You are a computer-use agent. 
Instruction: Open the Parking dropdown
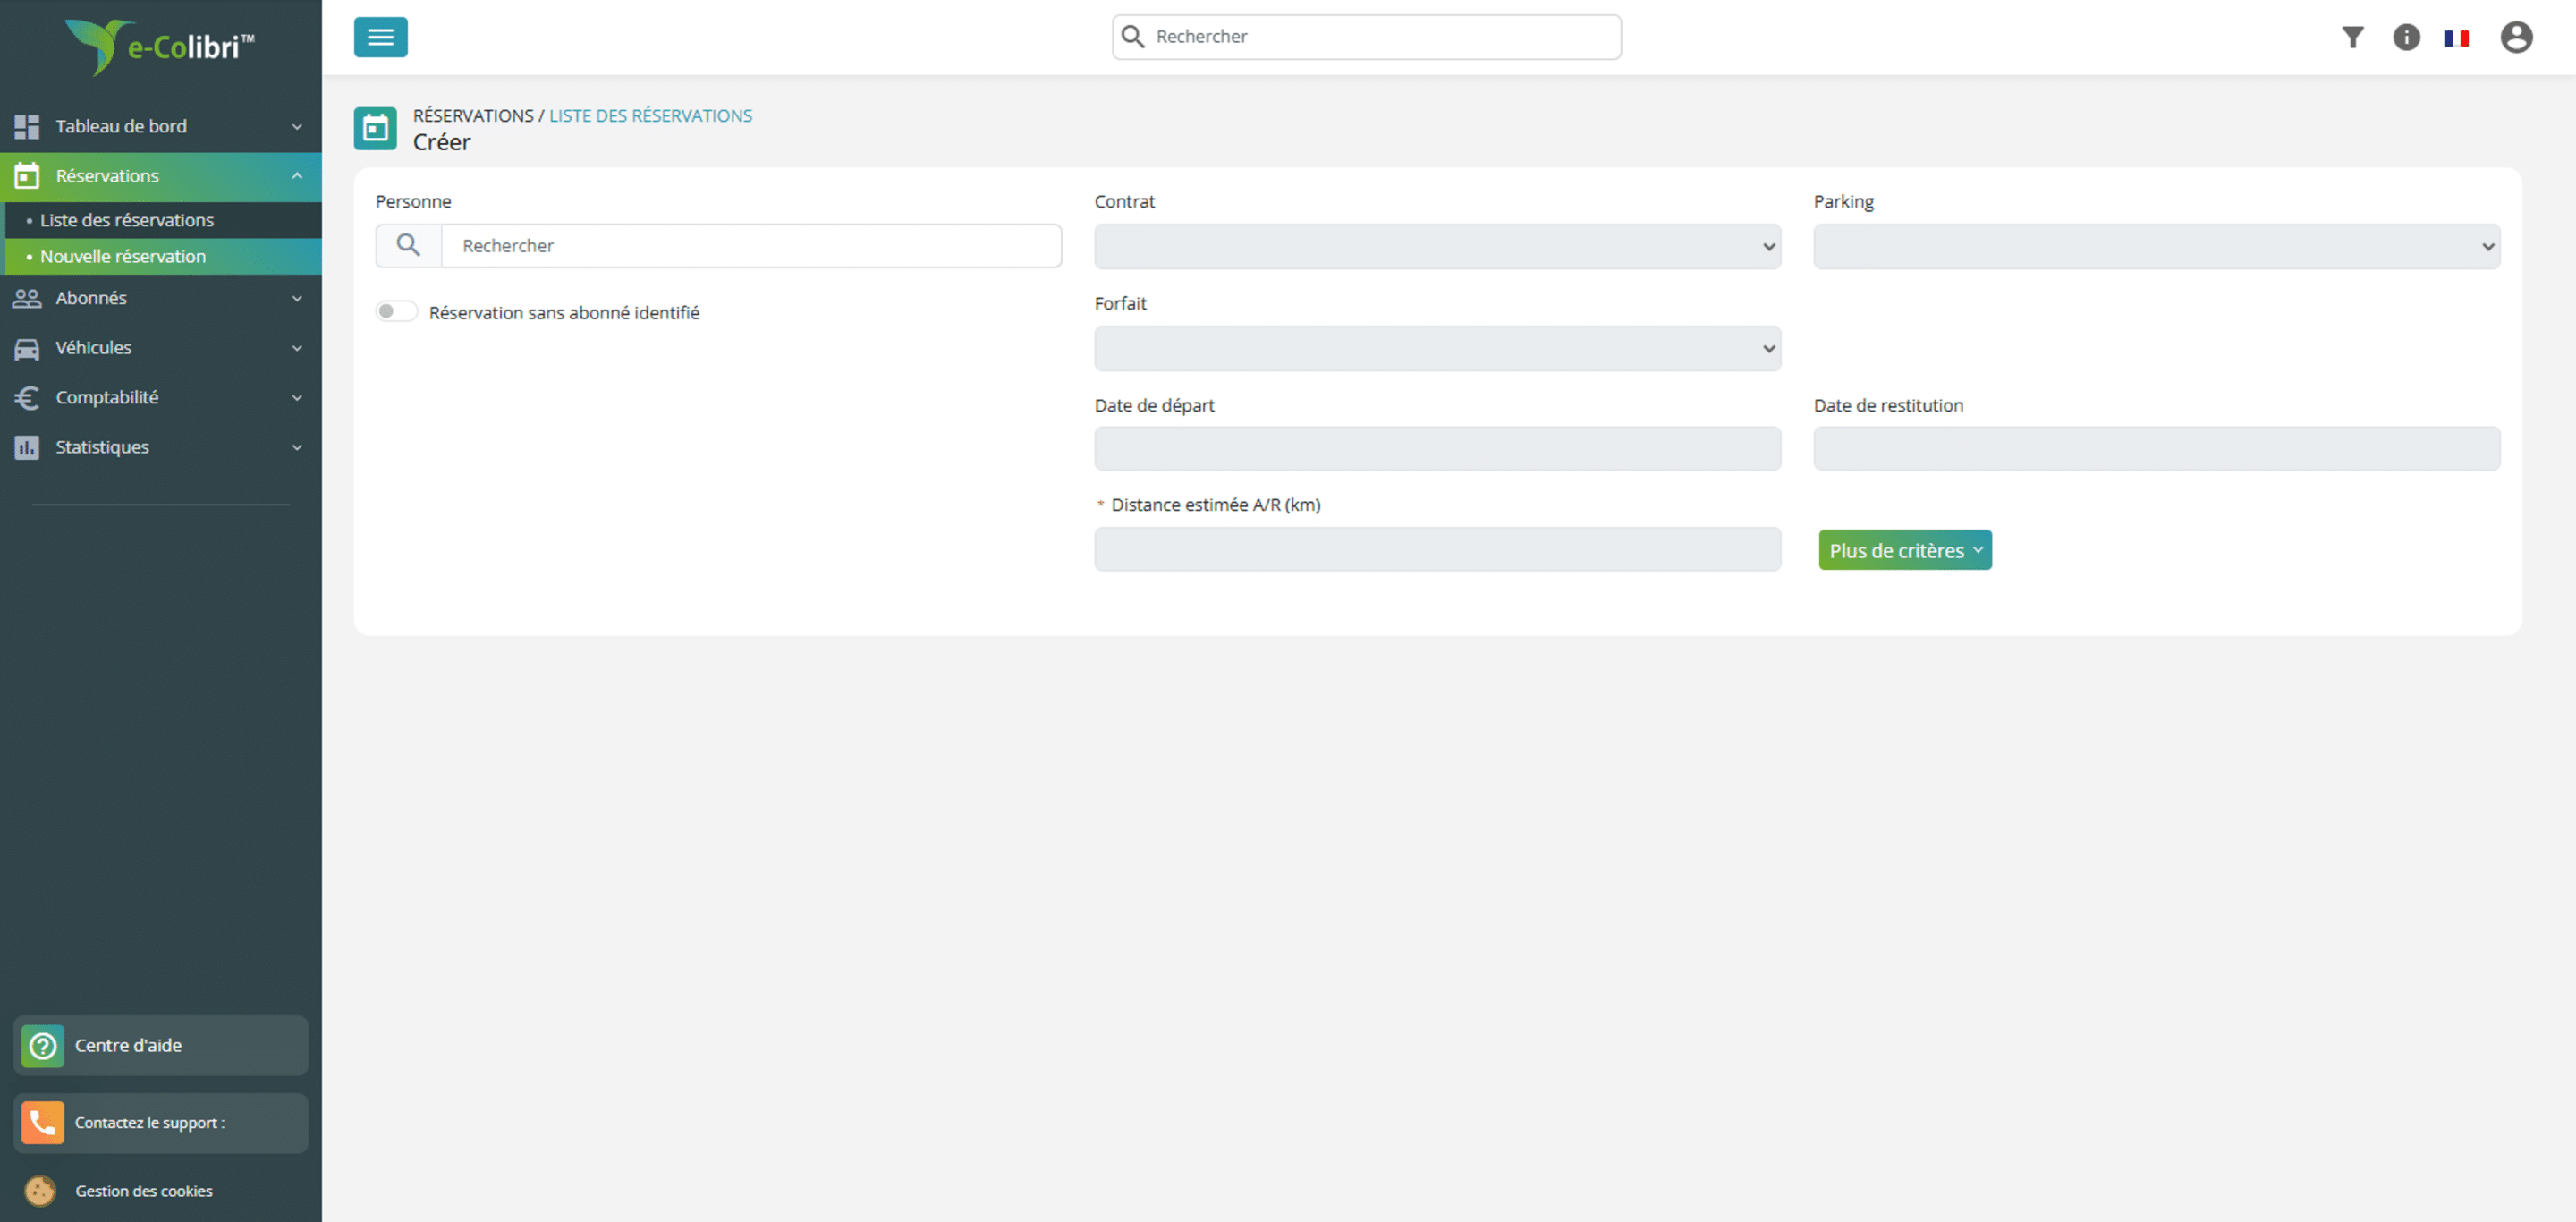tap(2156, 246)
